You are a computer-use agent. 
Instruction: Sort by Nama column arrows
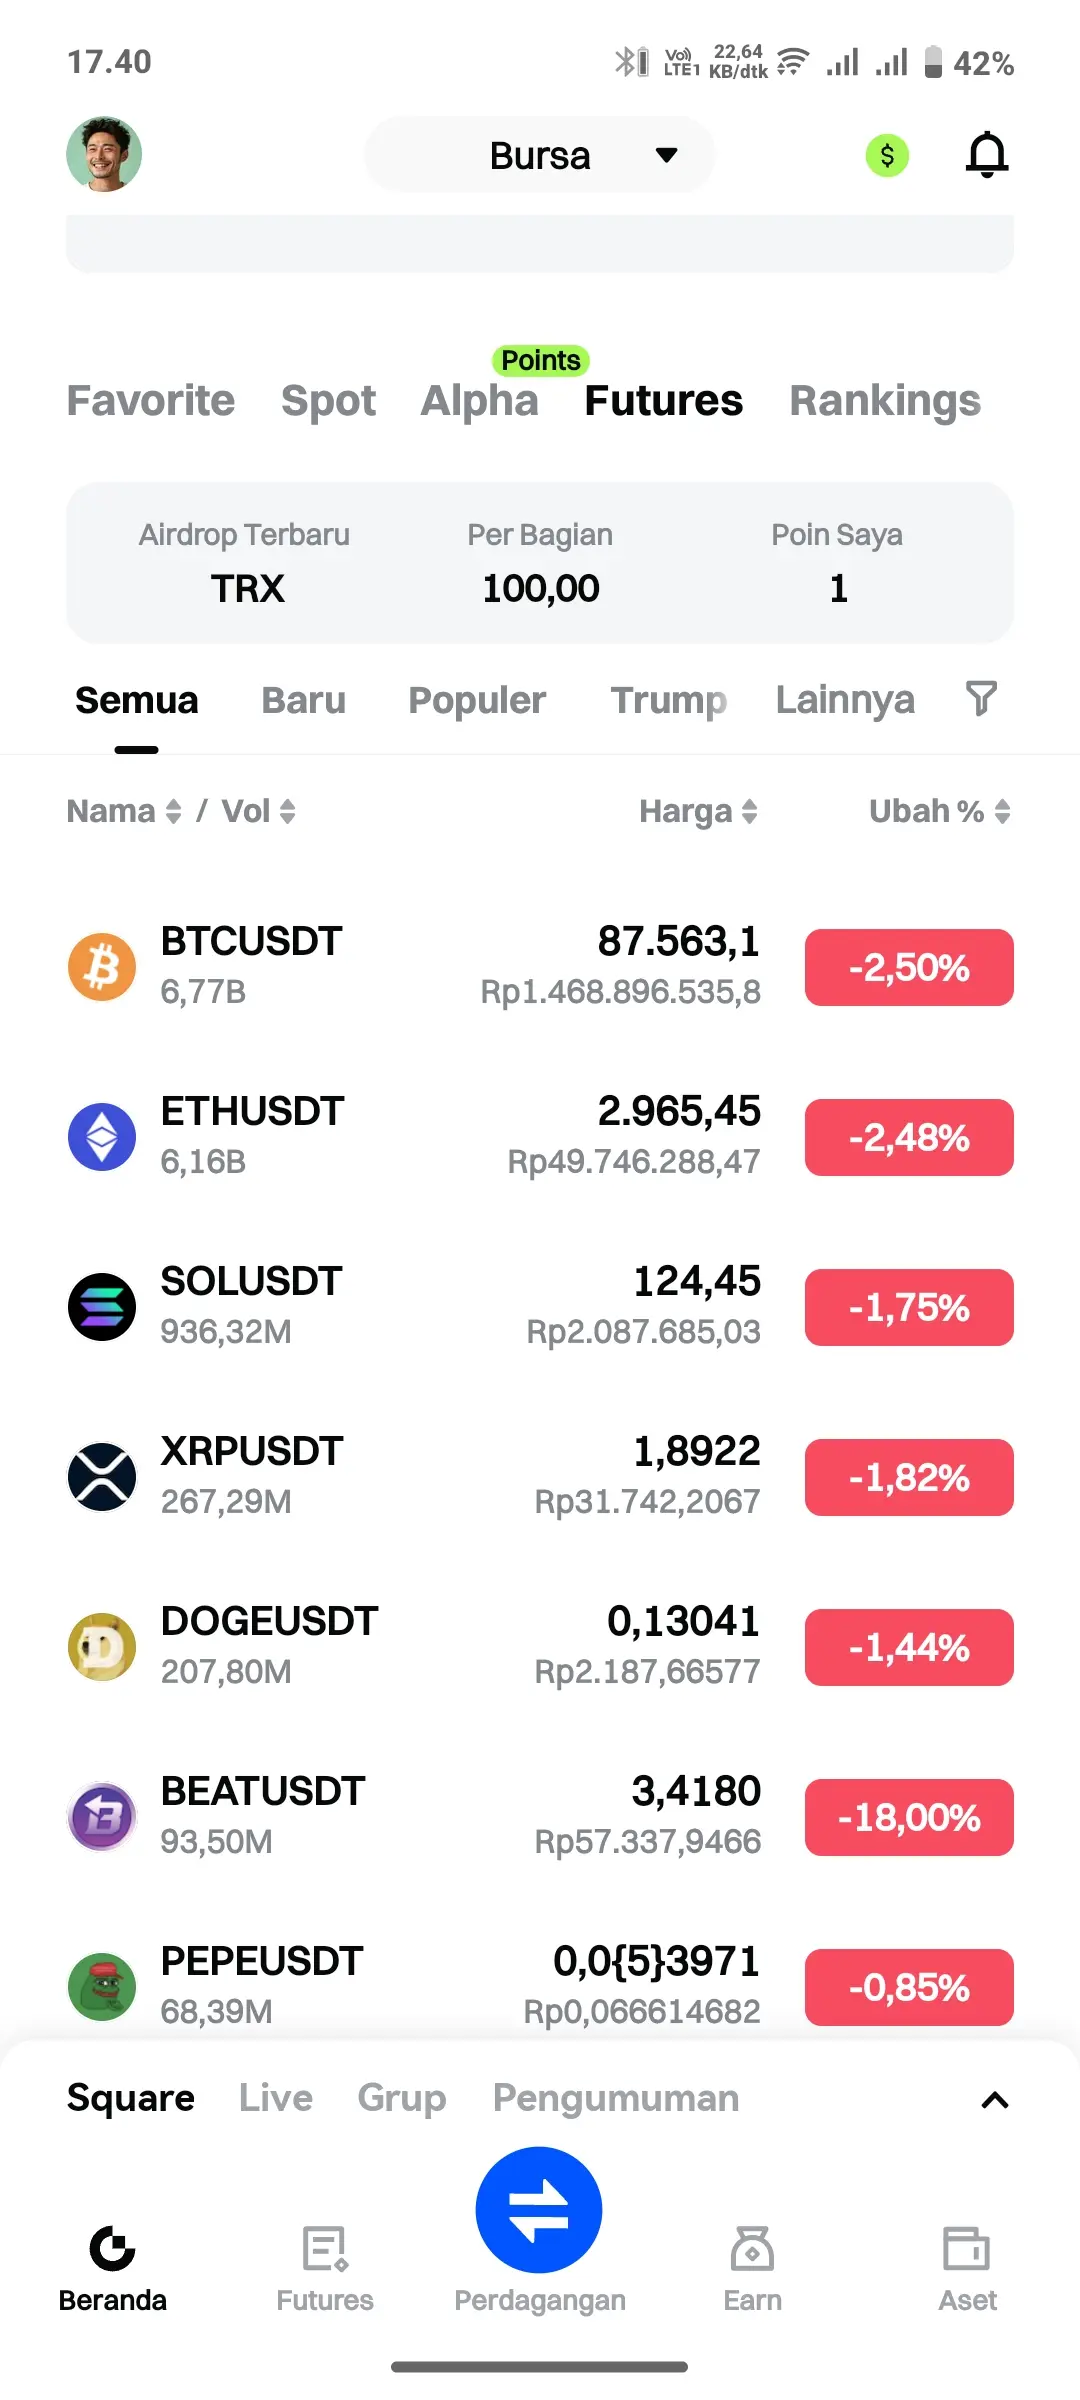click(173, 811)
